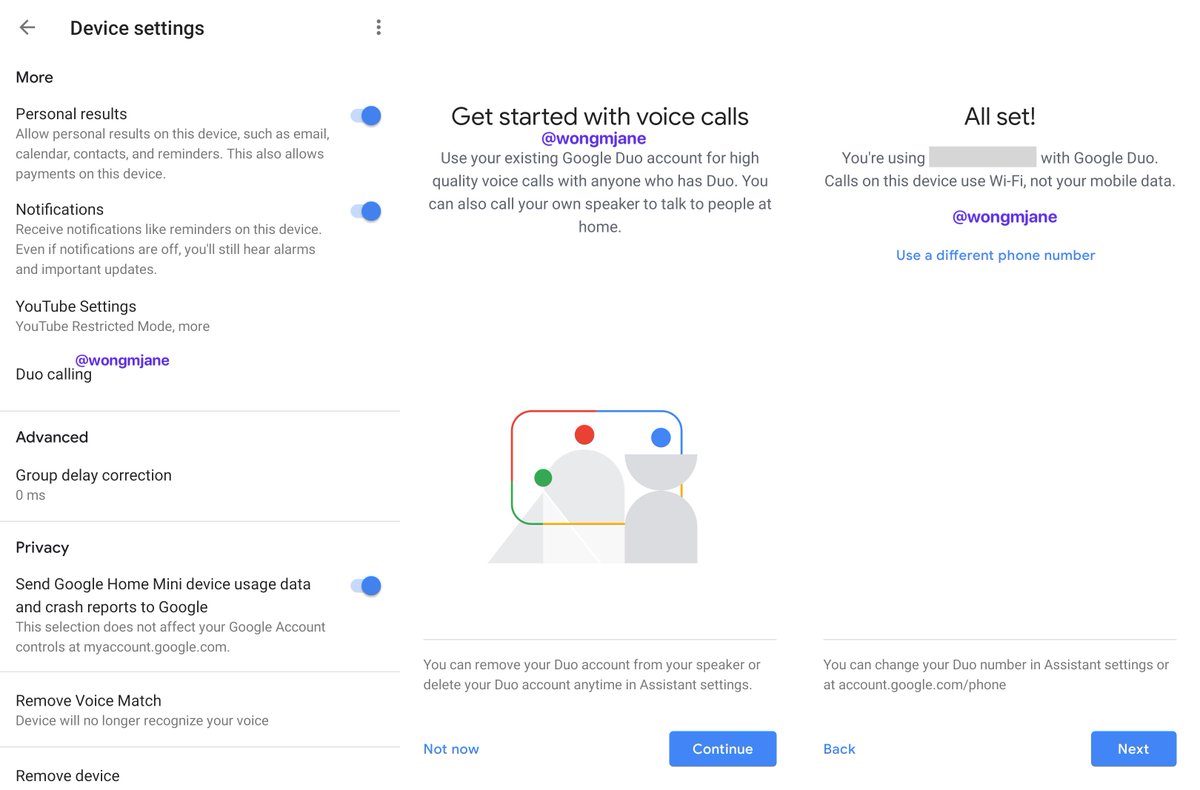
Task: Click the Duo voice call illustration
Action: (x=593, y=486)
